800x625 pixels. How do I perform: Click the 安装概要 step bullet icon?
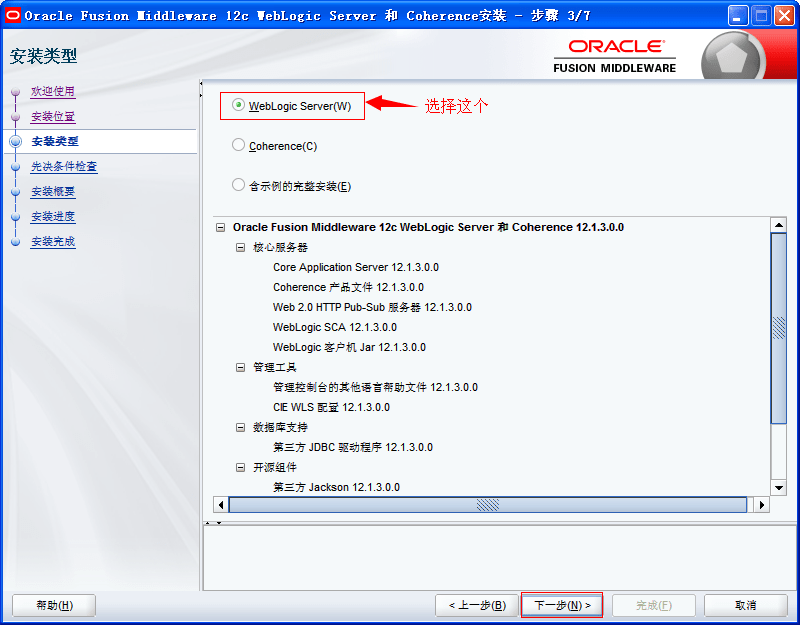(x=15, y=192)
